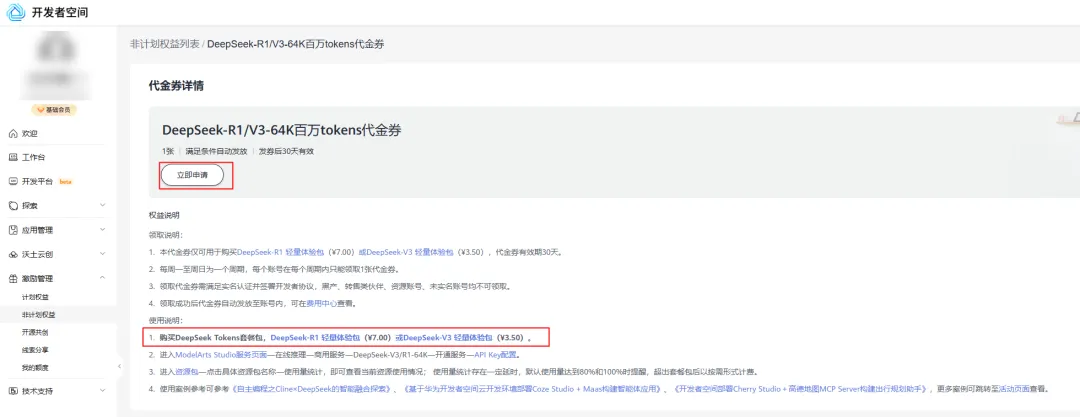Collapse the 激励管理 menu chevron
Viewport: 1080px width, 417px height.
point(103,278)
